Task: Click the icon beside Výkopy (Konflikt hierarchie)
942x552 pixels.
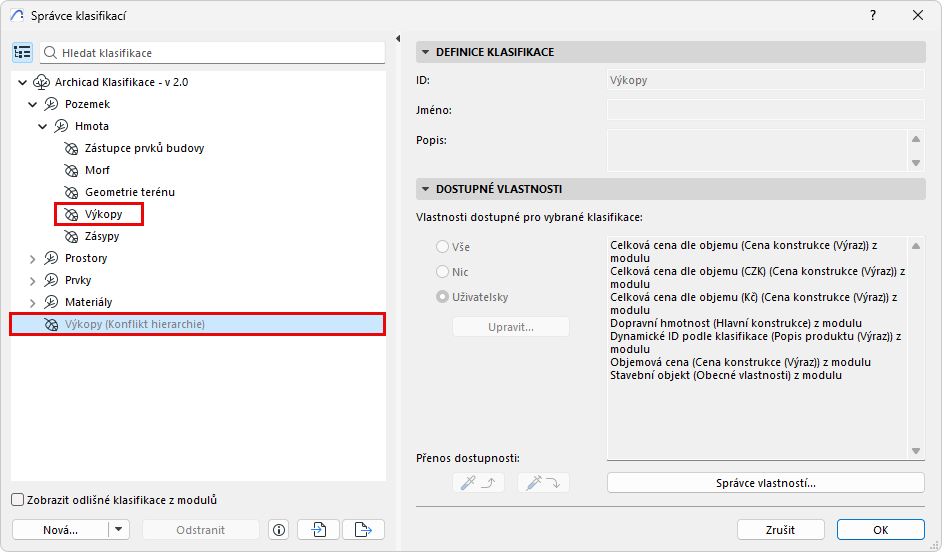Action: (x=51, y=324)
